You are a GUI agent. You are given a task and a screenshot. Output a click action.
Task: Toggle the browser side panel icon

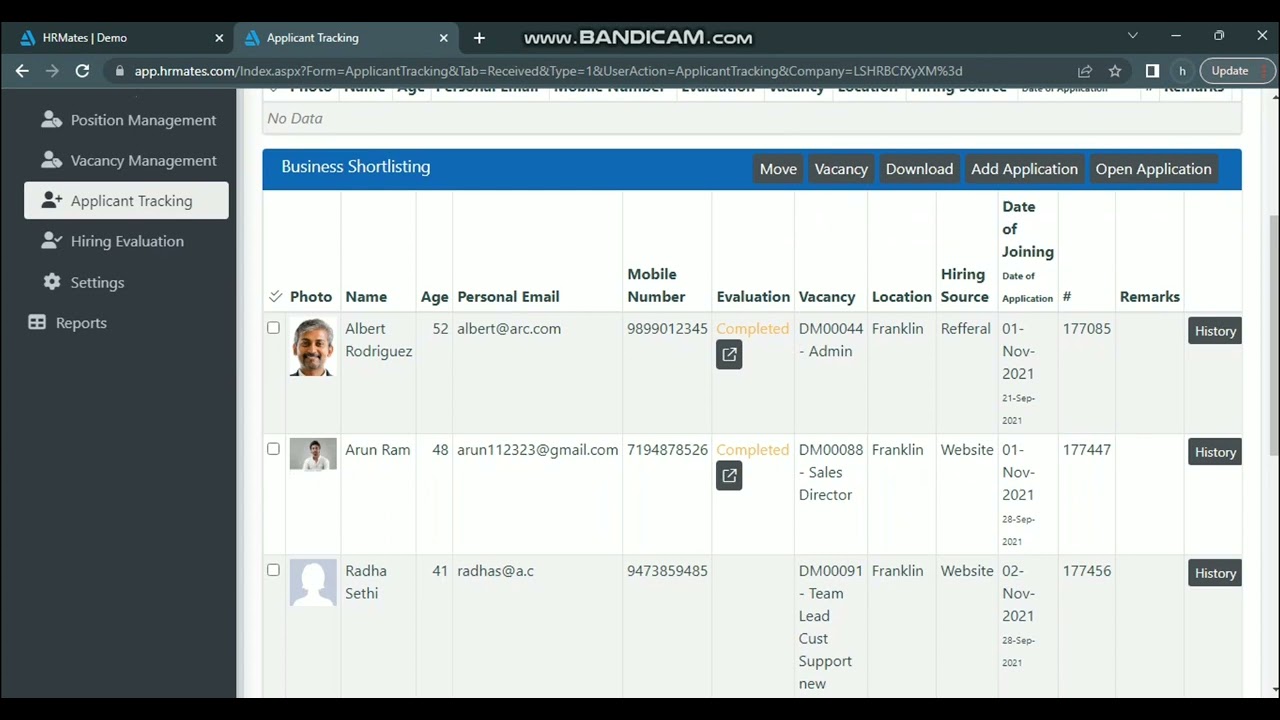(1152, 71)
